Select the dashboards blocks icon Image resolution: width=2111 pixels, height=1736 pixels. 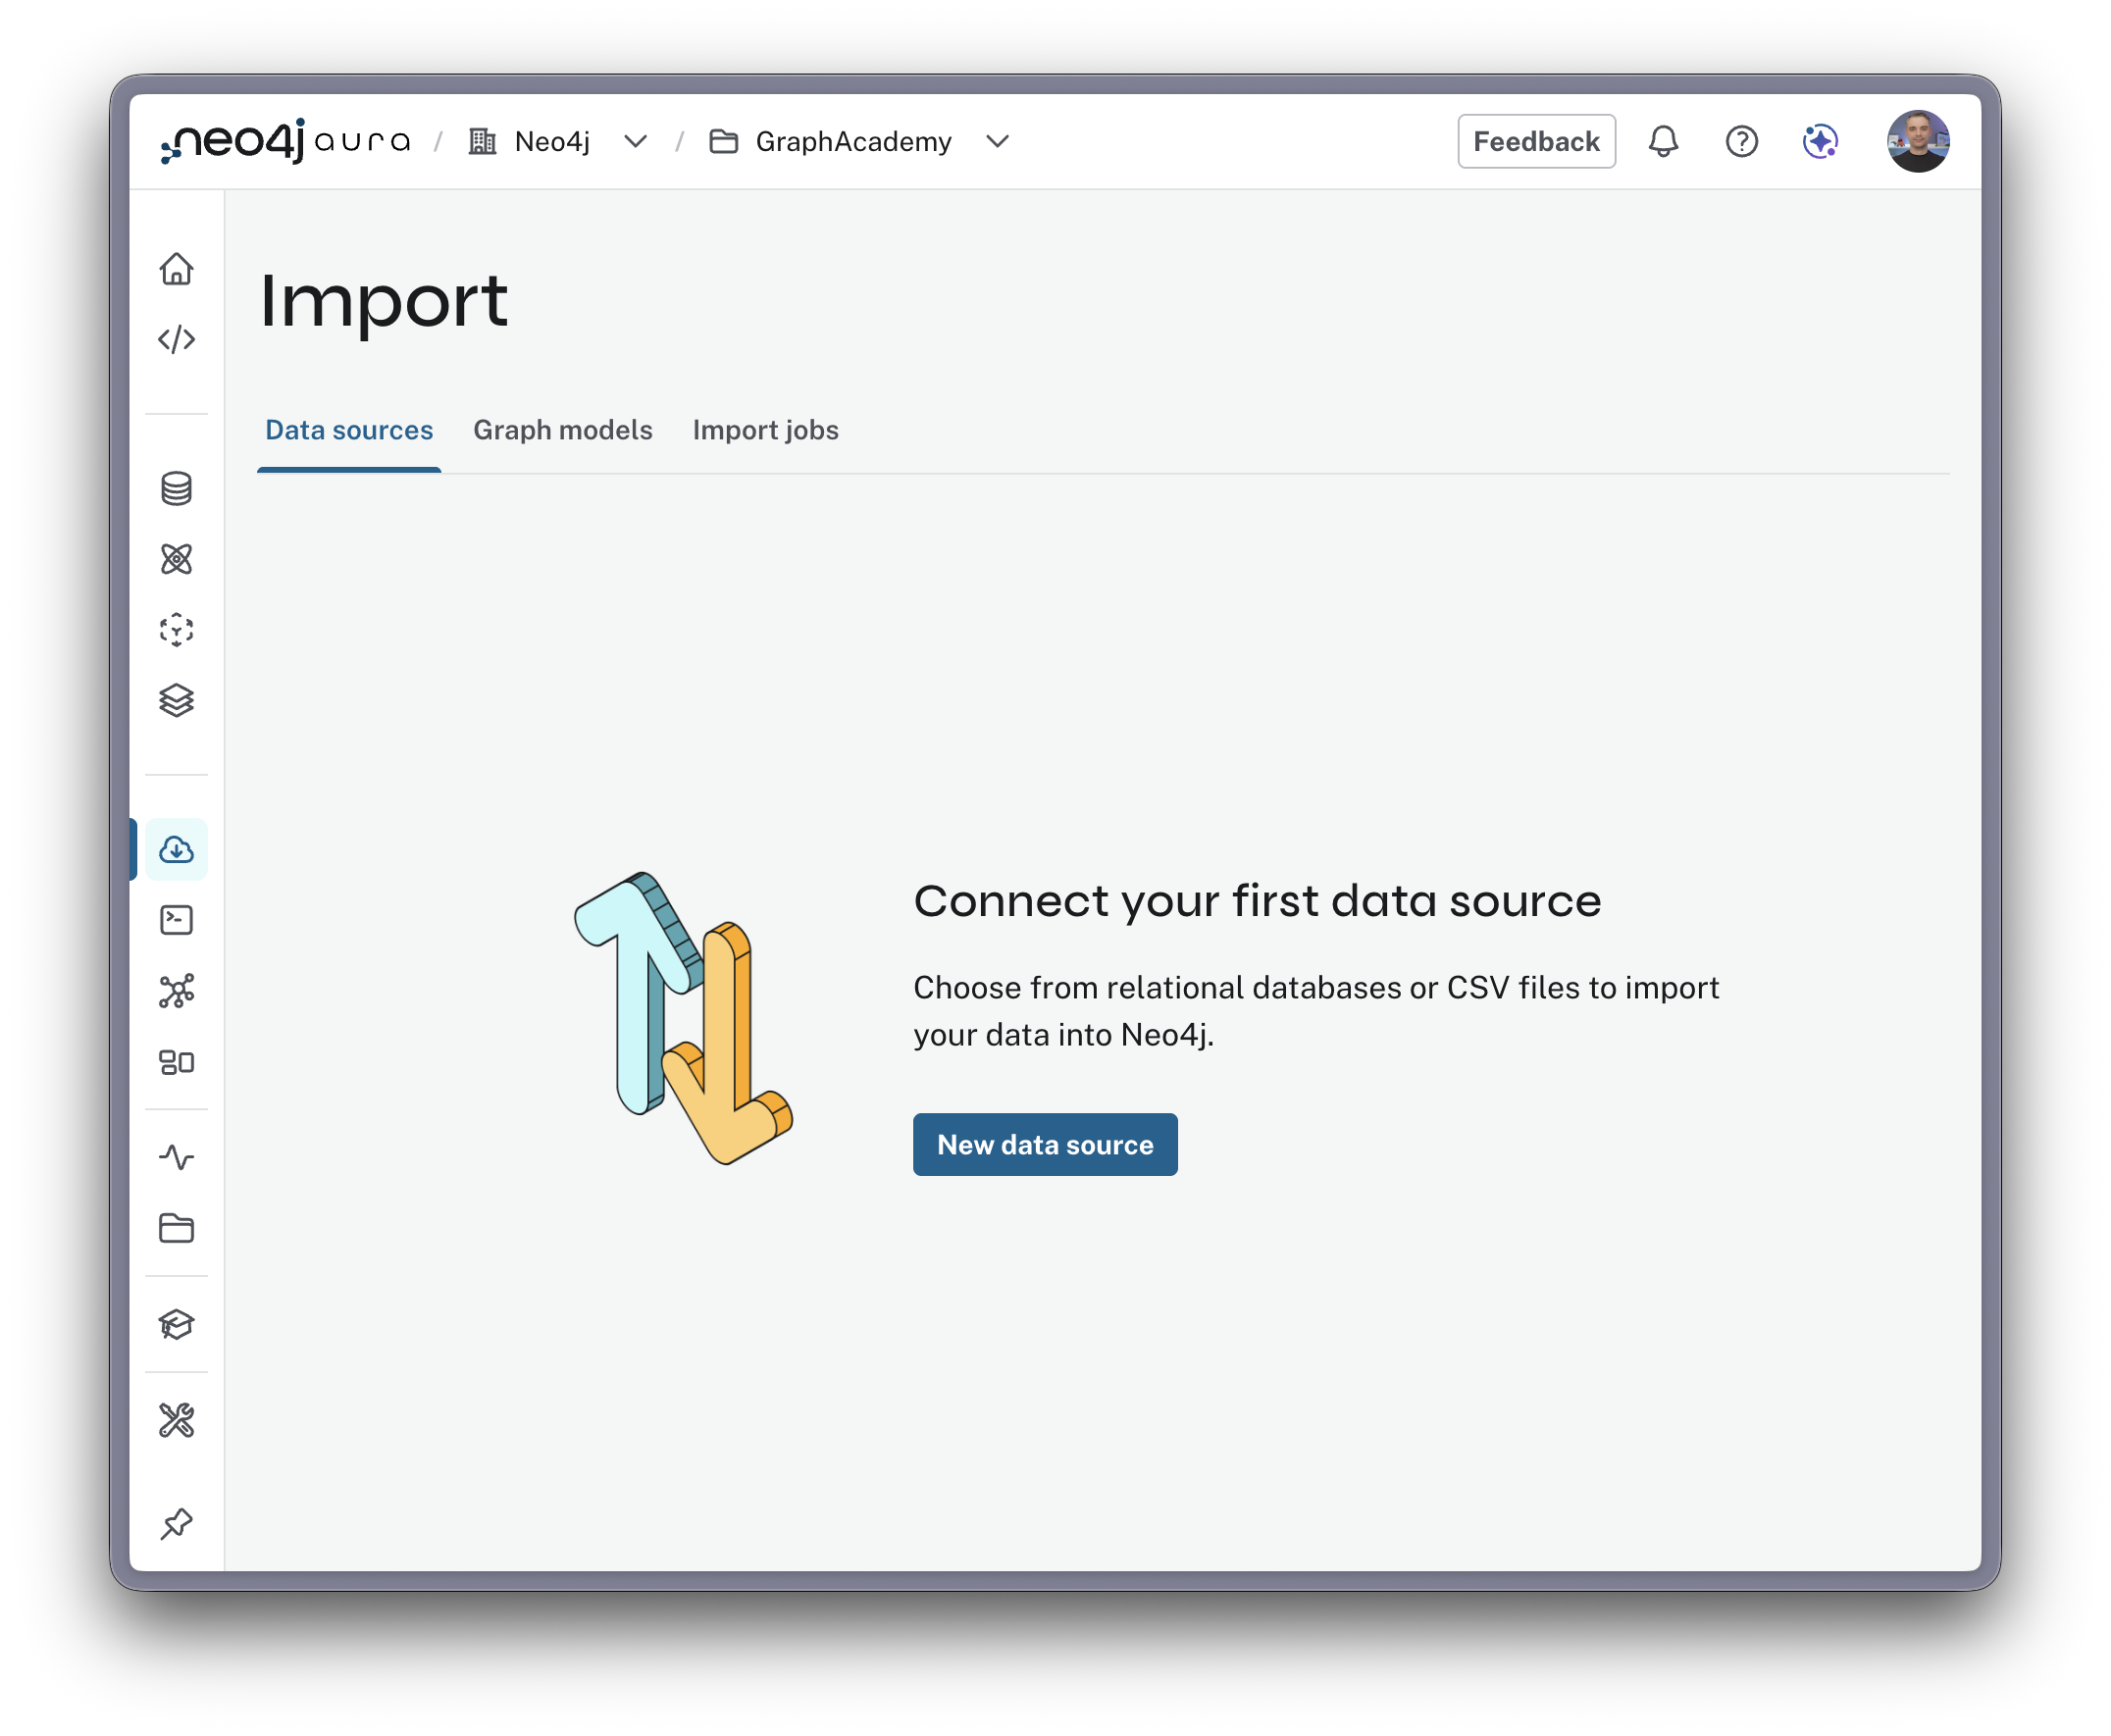(x=176, y=1062)
